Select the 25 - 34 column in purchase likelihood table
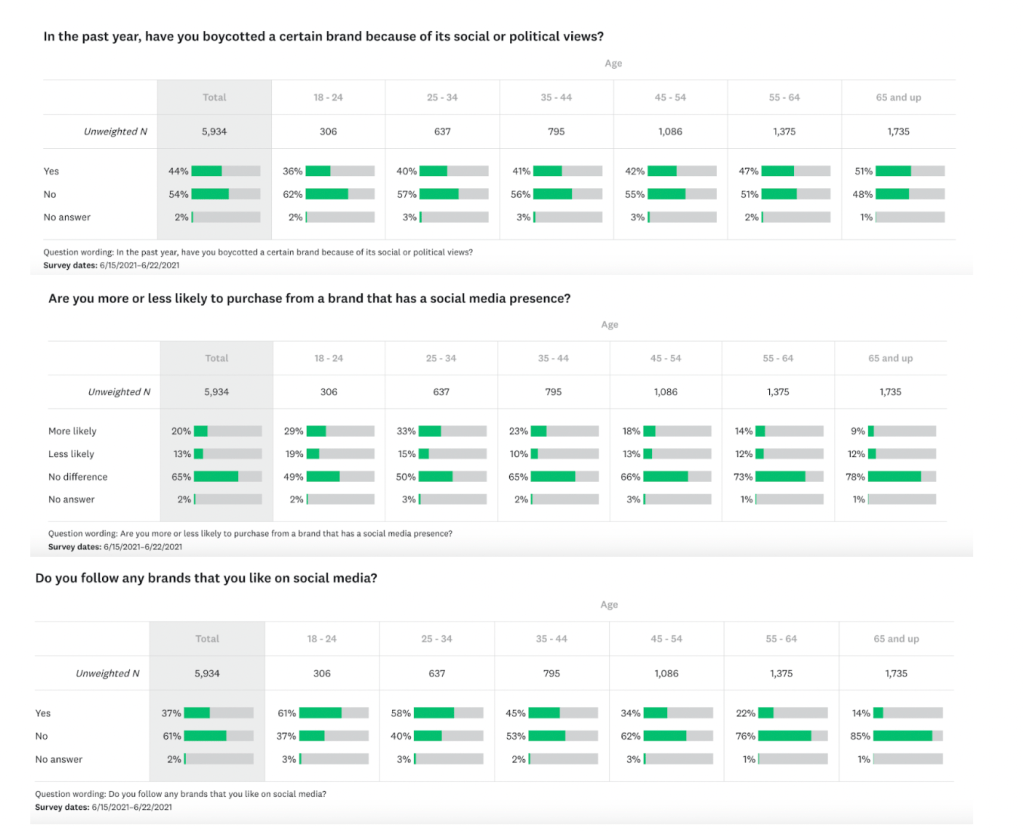Image resolution: width=1023 pixels, height=831 pixels. click(441, 358)
